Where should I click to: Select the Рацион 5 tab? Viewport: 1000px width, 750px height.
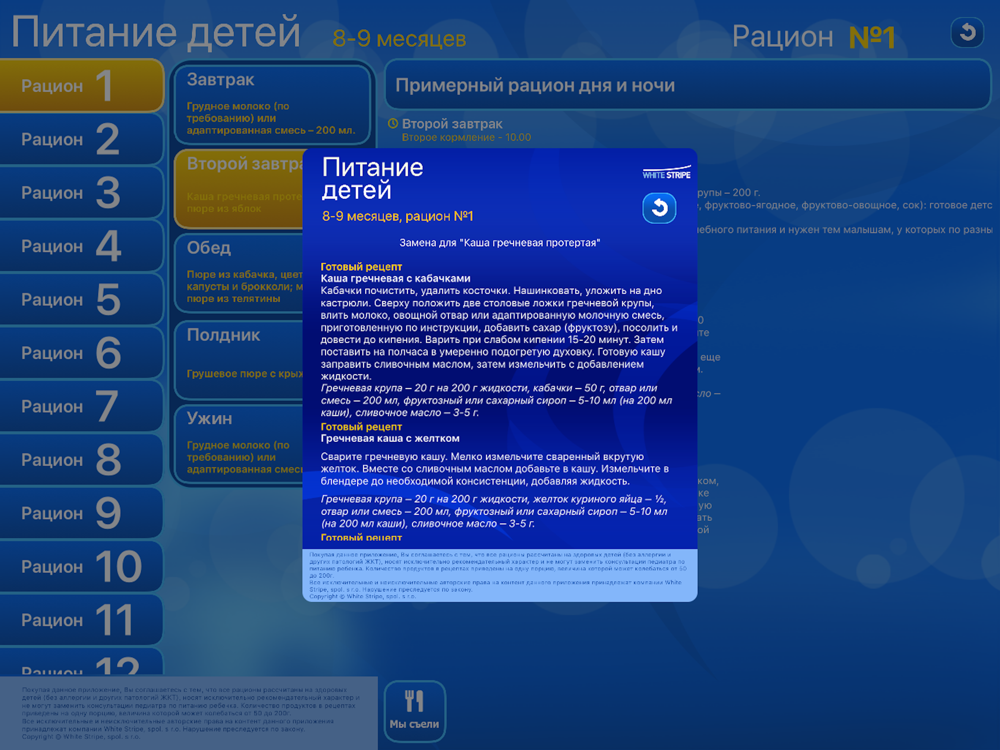click(x=81, y=300)
